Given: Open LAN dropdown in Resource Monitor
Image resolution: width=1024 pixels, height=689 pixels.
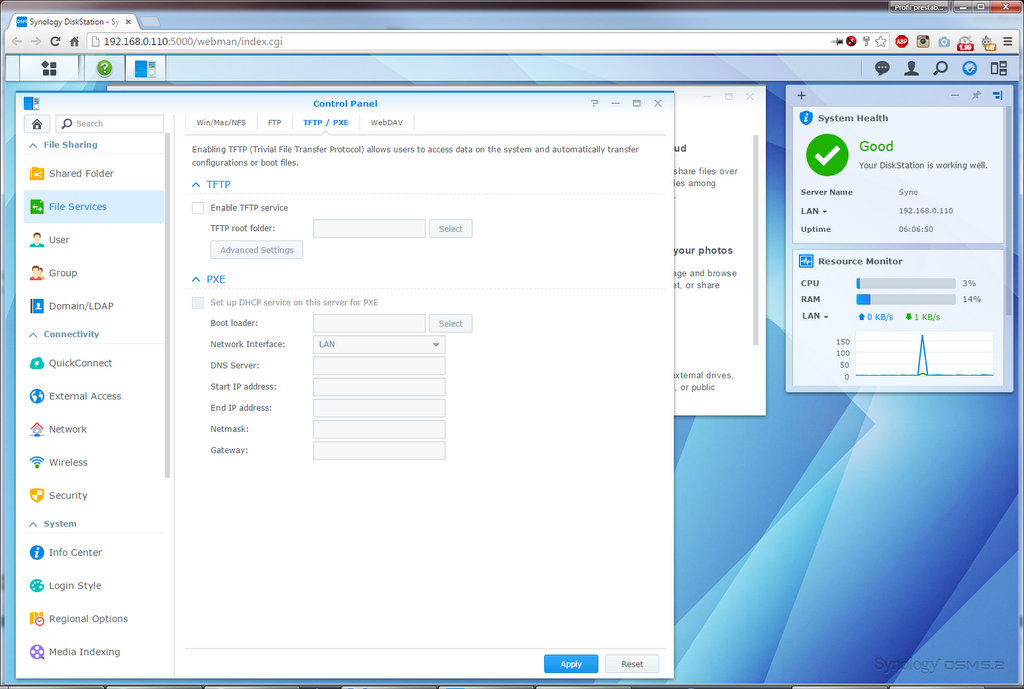Looking at the screenshot, I should click(815, 316).
